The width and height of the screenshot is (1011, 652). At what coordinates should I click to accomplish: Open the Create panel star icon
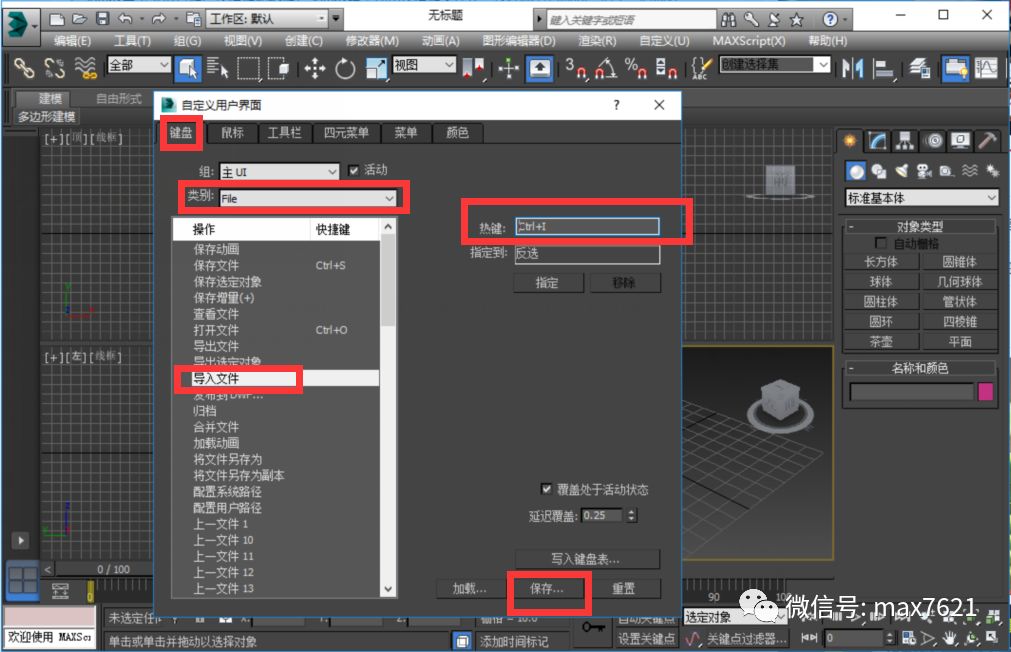tap(850, 141)
